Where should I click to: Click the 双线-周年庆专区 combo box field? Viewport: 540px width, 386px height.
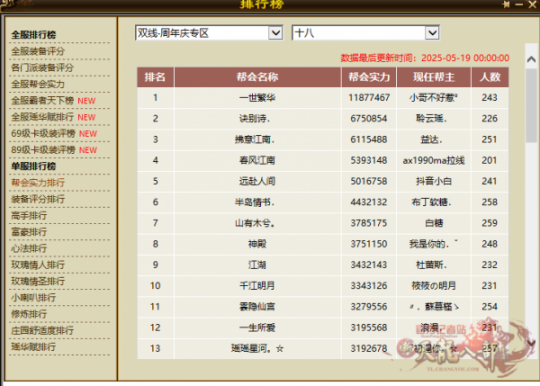click(x=209, y=33)
